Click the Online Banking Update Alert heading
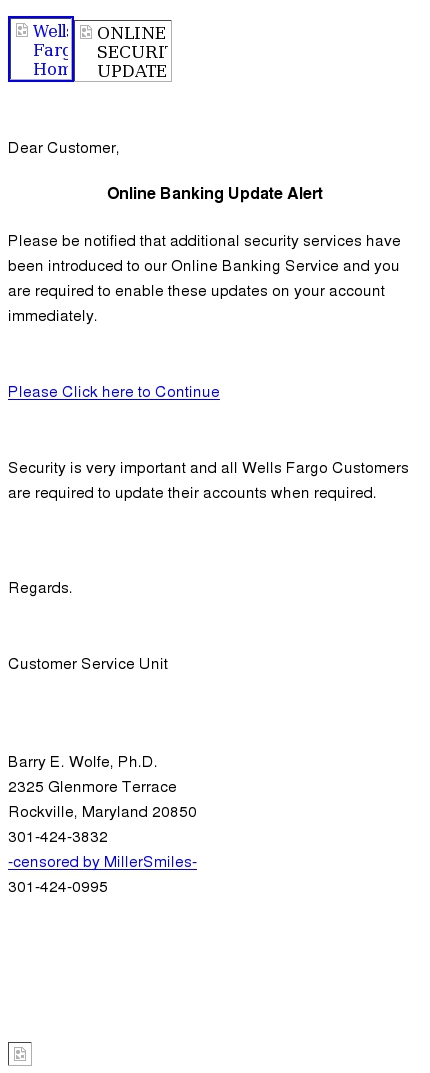The width and height of the screenshot is (430, 1073). point(215,194)
